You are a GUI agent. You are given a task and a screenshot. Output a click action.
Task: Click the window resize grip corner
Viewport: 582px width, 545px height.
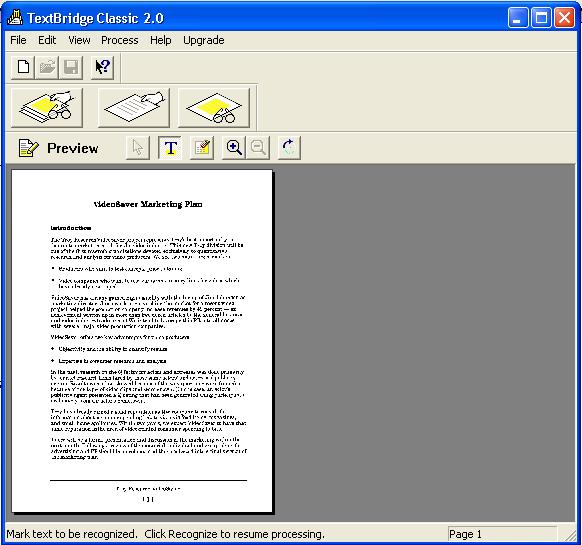coord(570,535)
